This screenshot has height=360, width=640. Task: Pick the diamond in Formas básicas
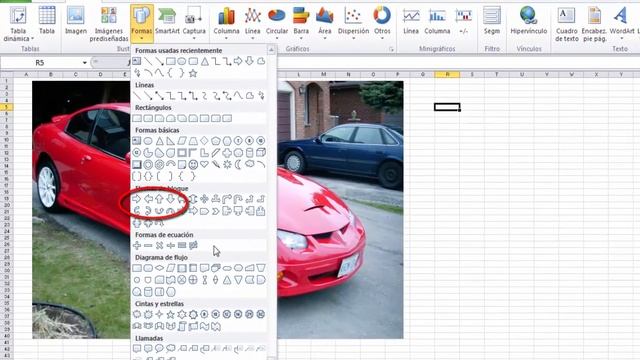click(x=204, y=141)
